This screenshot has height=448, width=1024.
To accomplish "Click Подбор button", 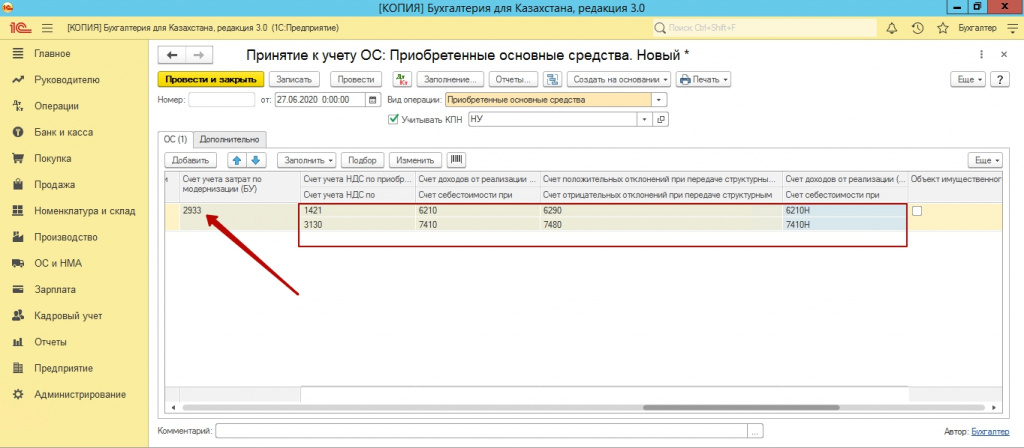I will point(362,160).
